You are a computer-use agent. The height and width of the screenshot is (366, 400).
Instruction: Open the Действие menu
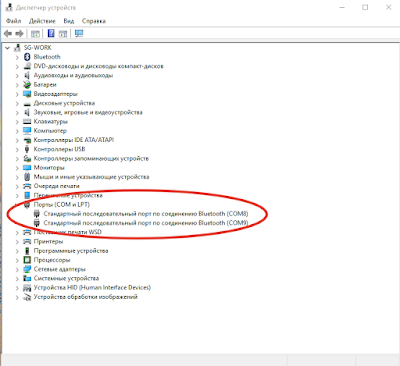point(42,21)
